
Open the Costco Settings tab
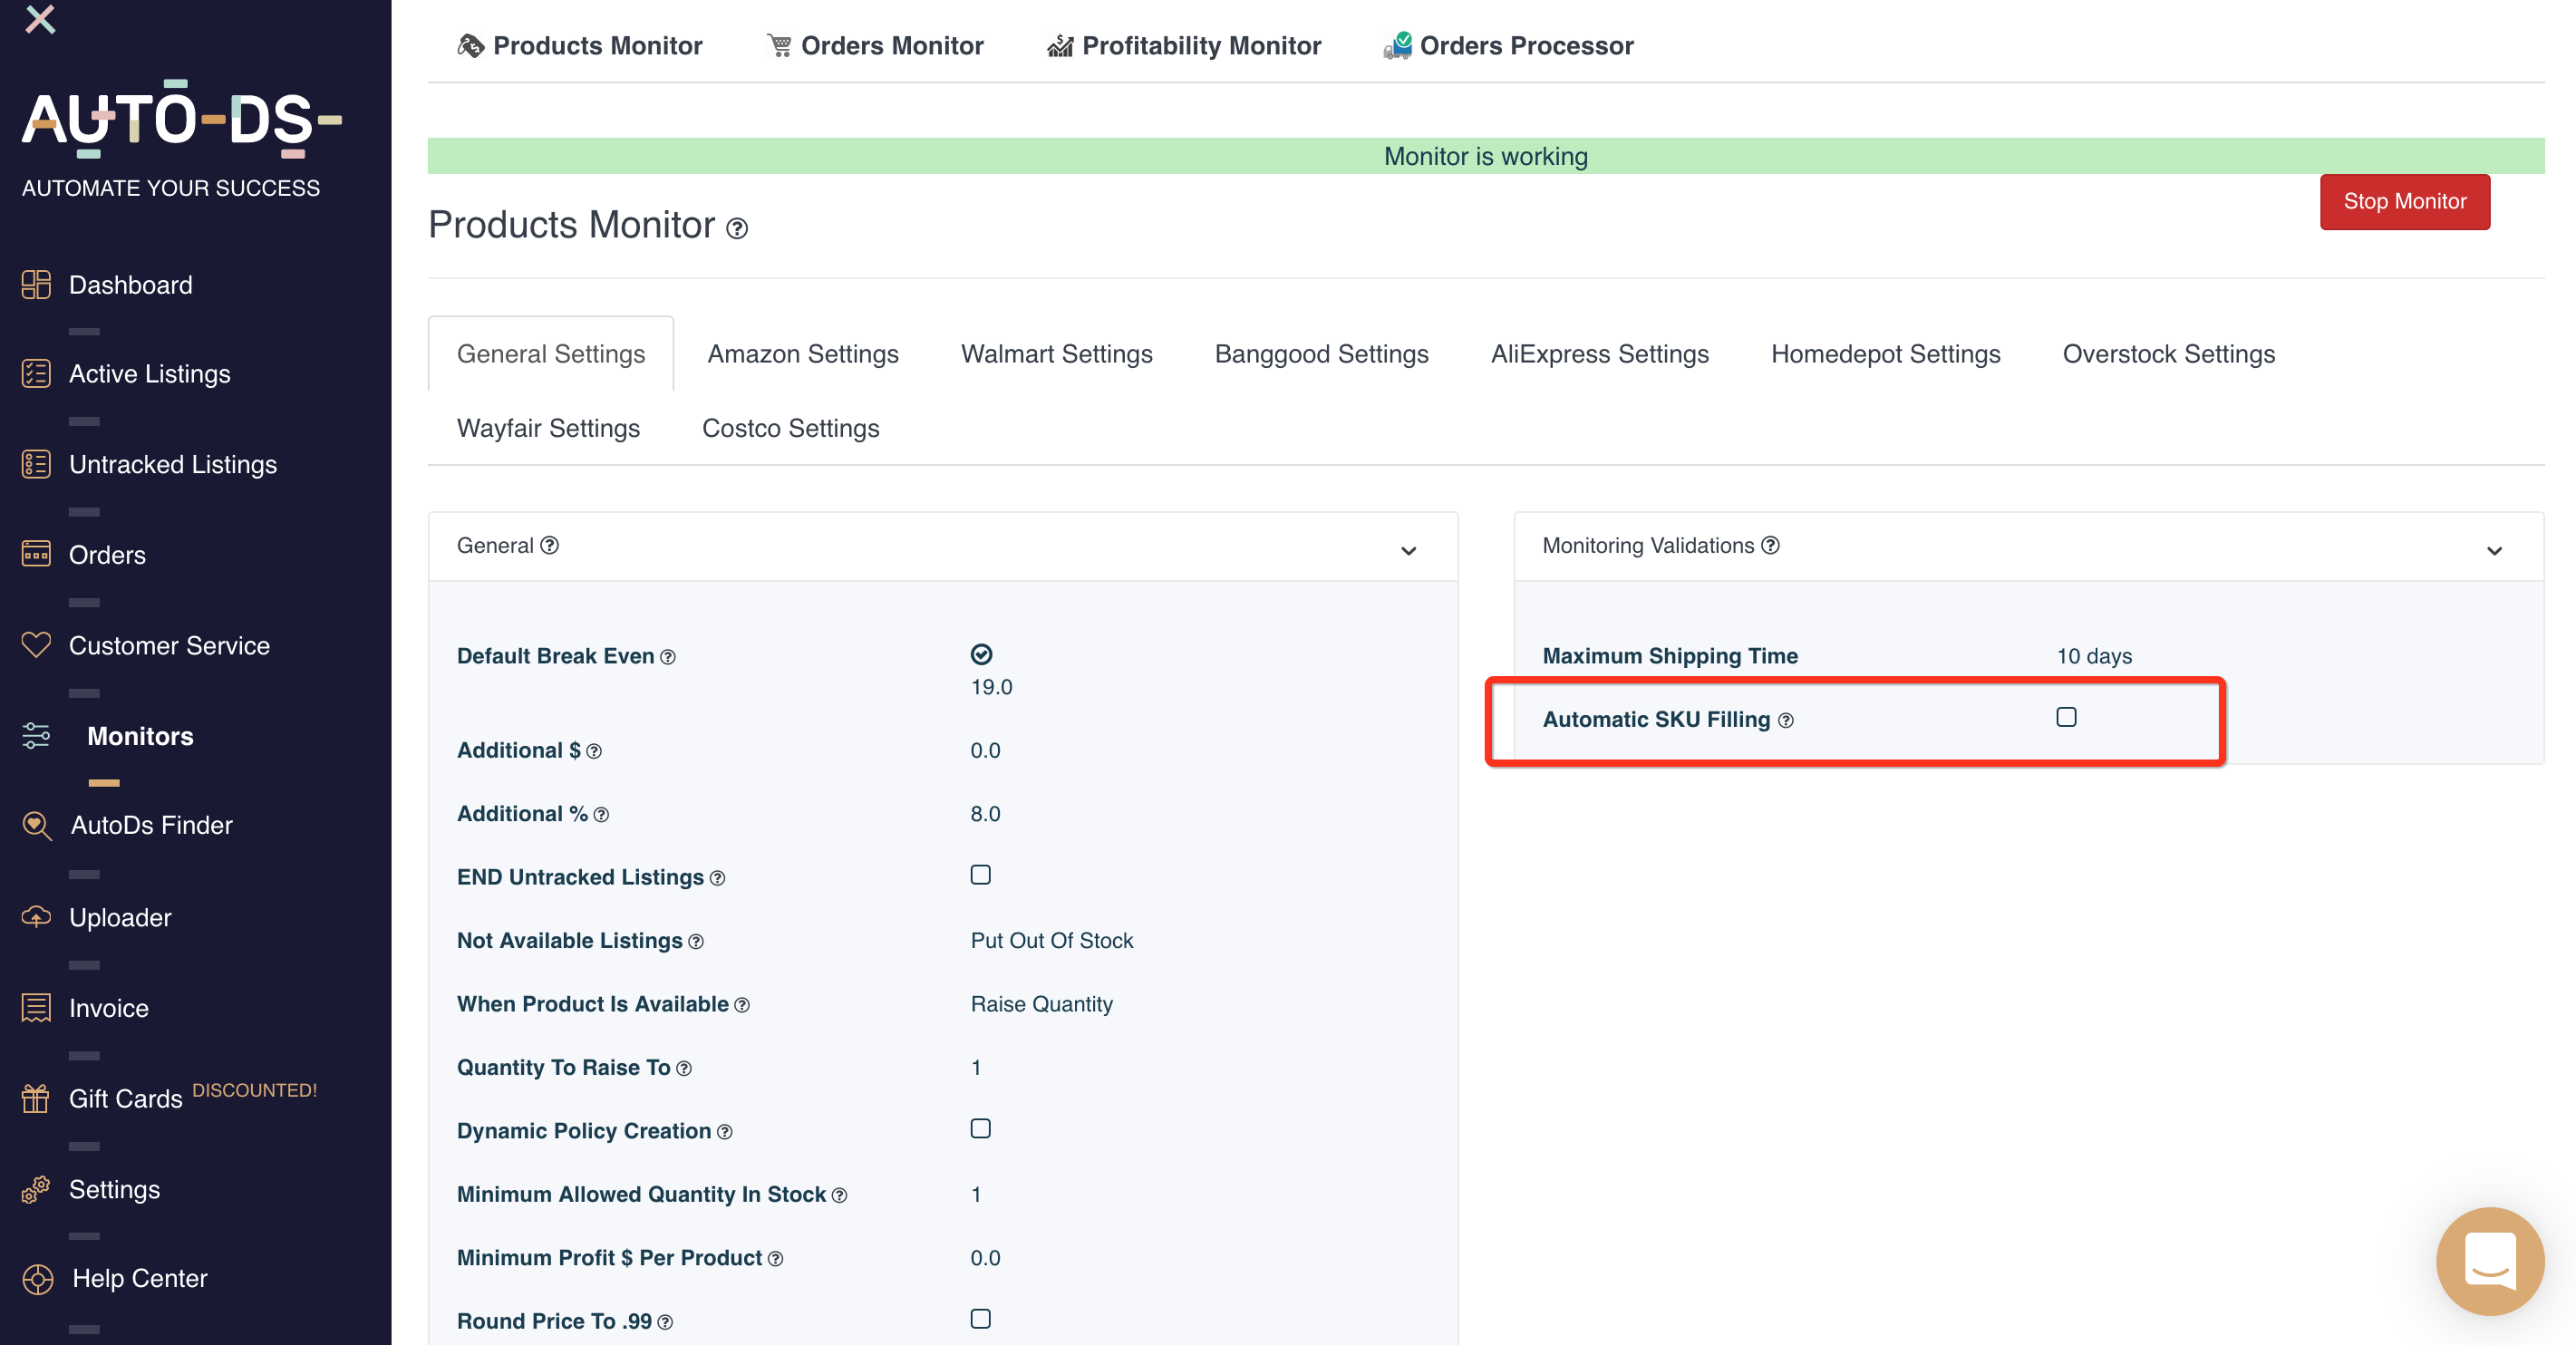point(790,427)
